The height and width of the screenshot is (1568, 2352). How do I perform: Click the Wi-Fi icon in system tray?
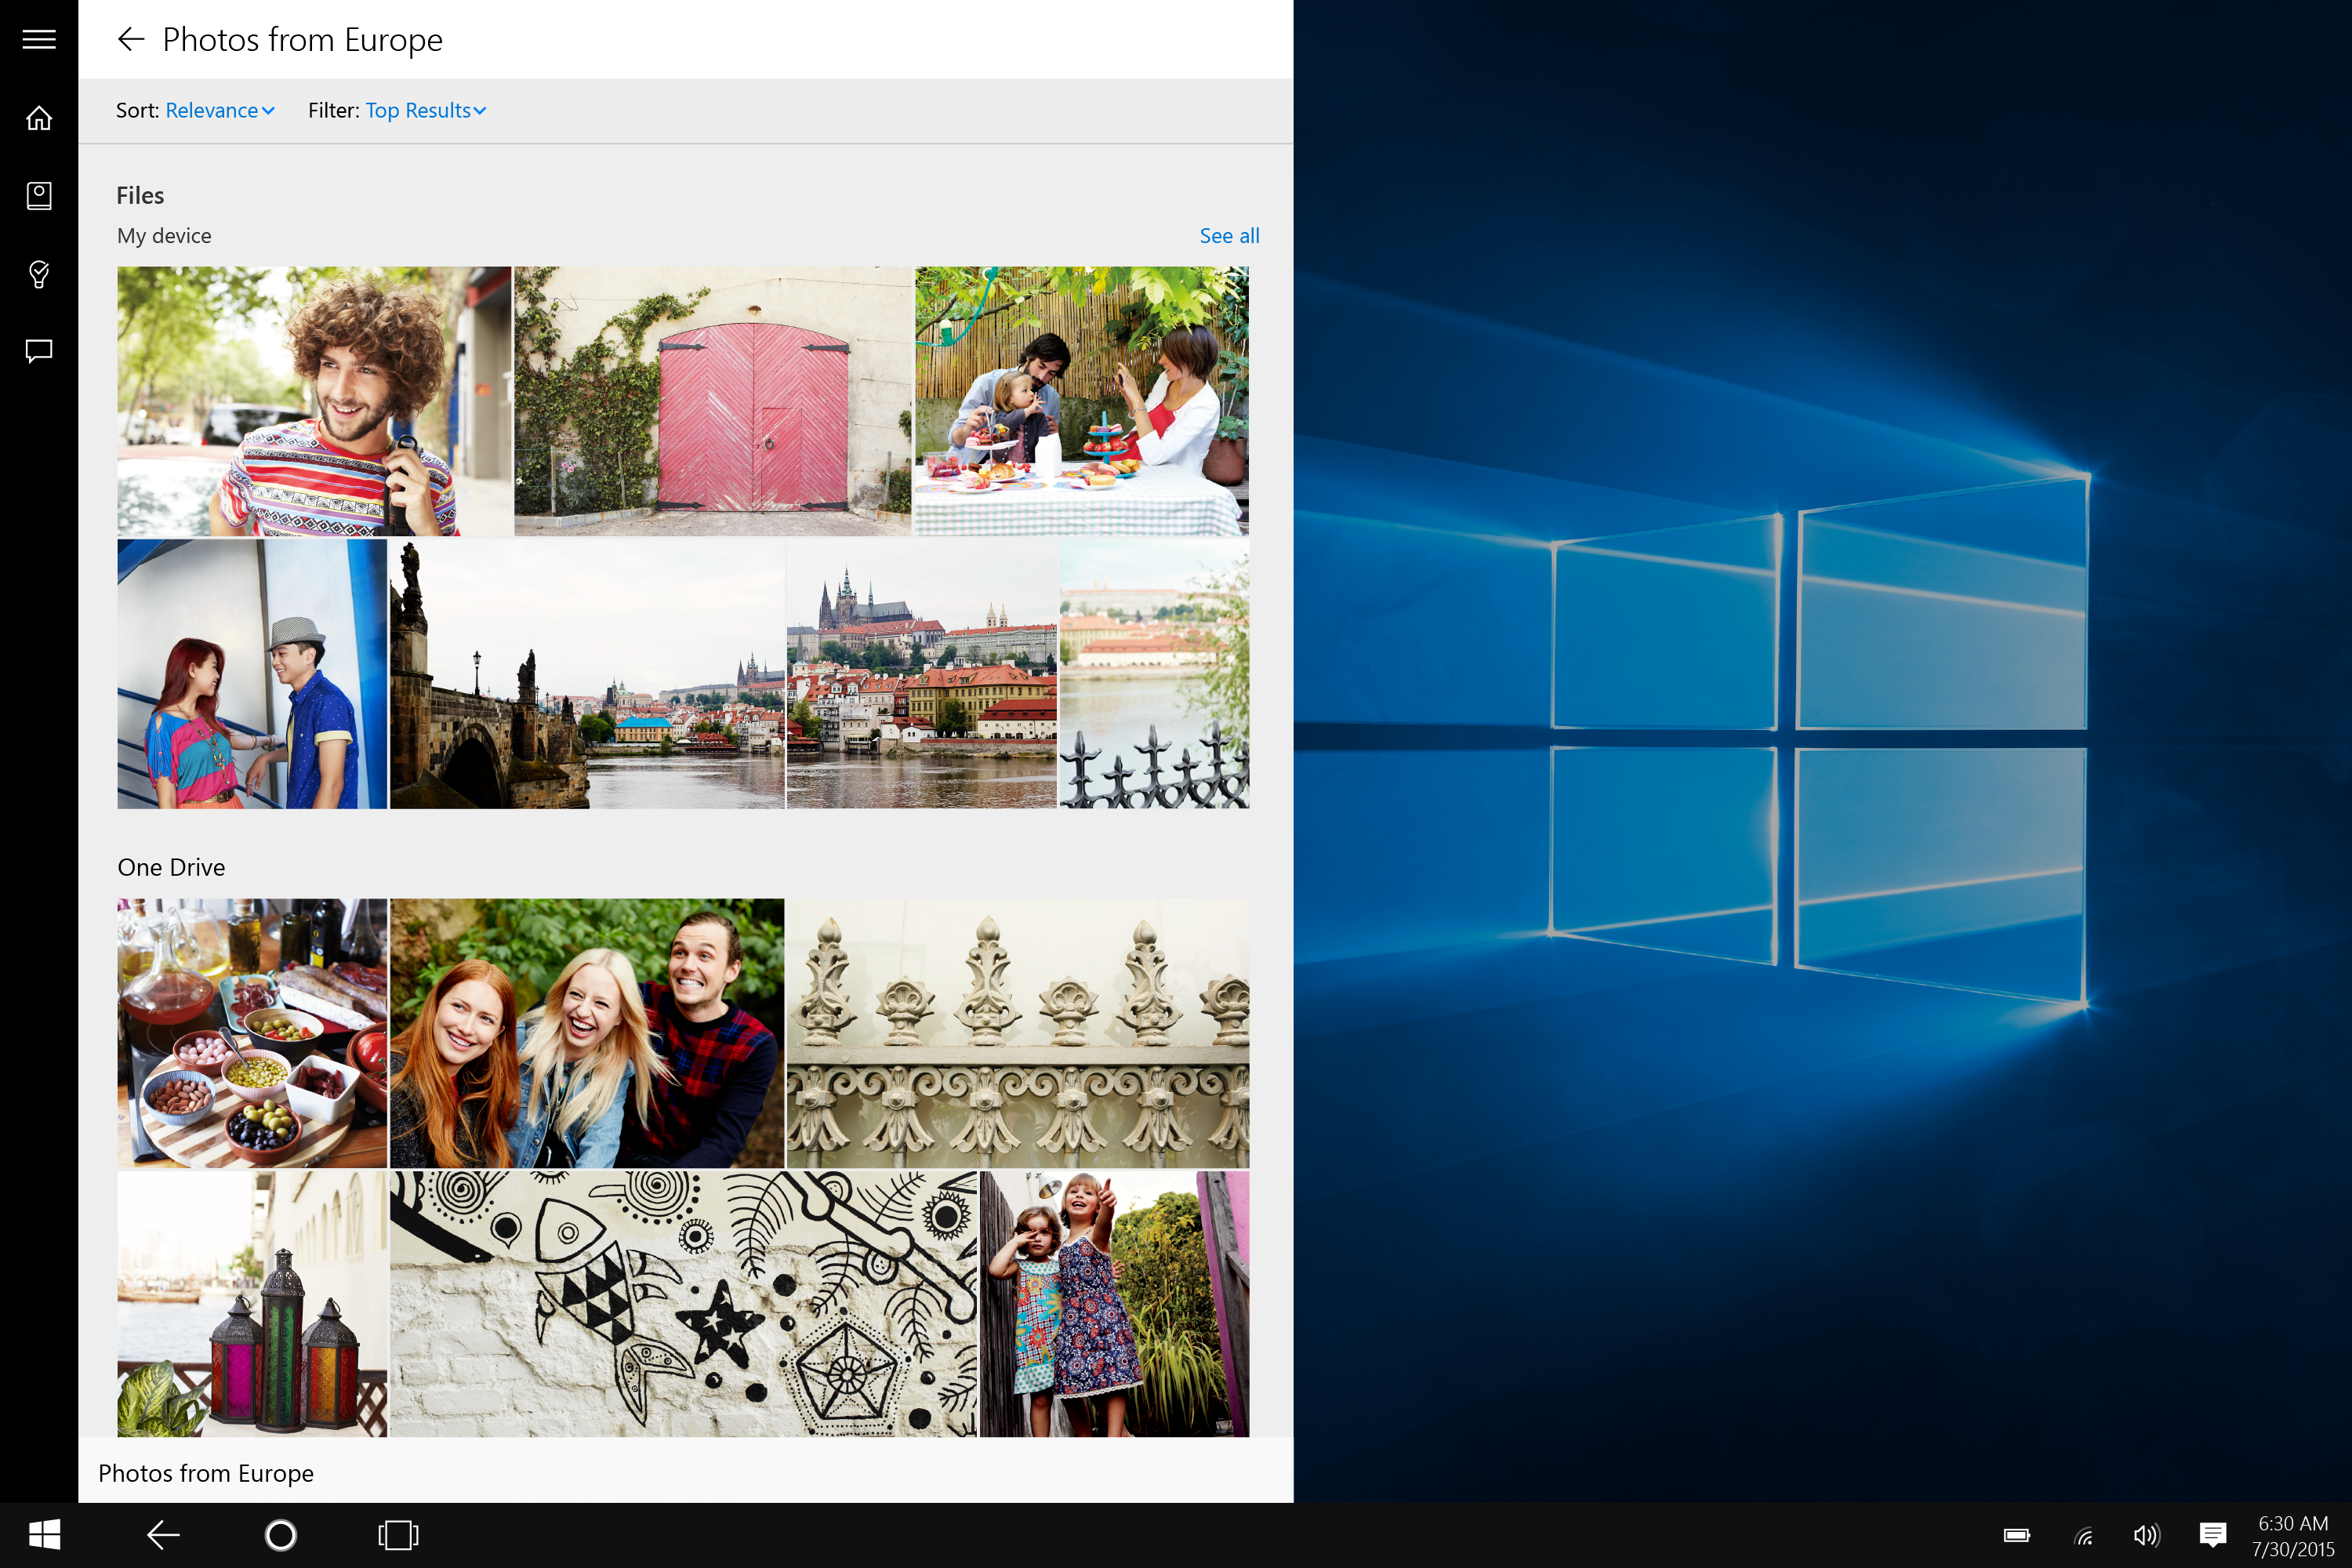(x=2083, y=1536)
